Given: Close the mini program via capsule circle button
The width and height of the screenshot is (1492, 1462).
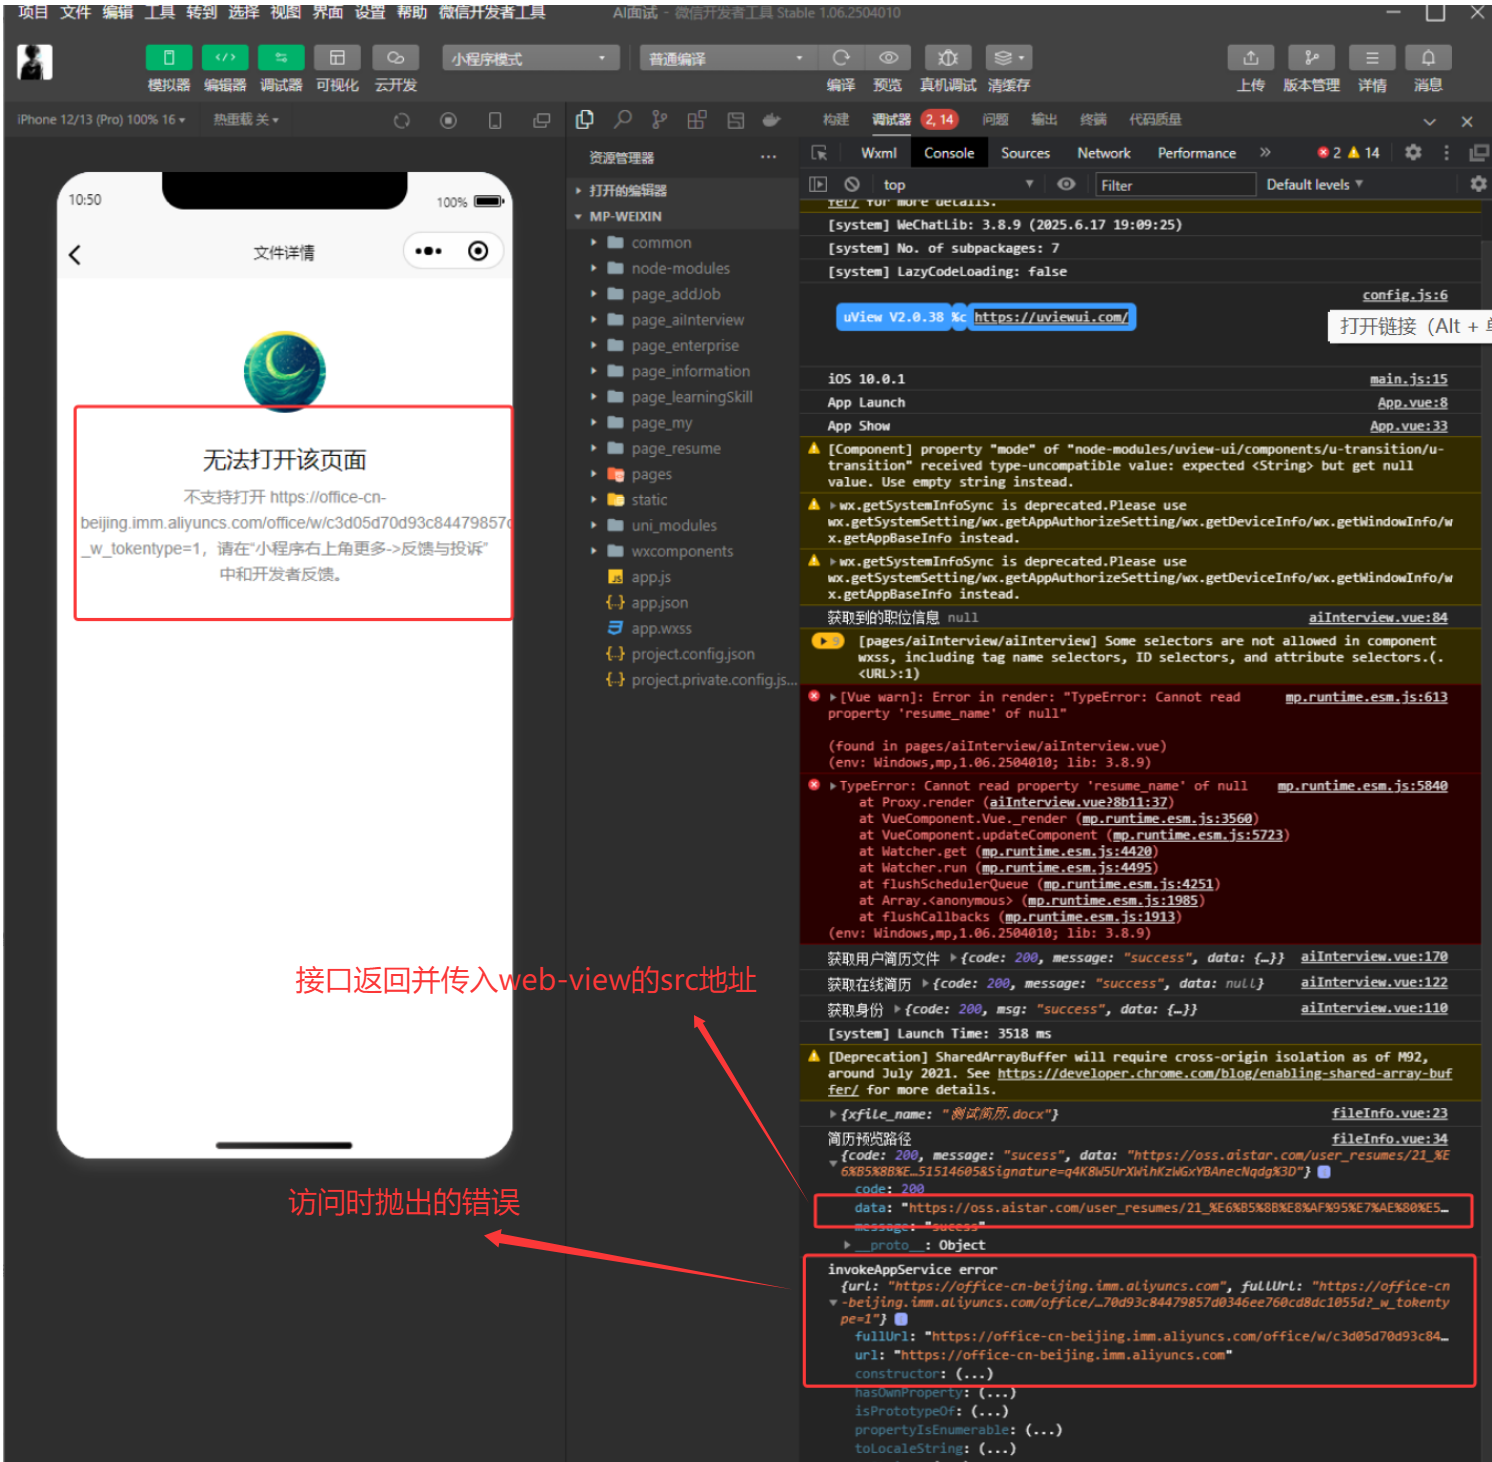Looking at the screenshot, I should coord(478,251).
